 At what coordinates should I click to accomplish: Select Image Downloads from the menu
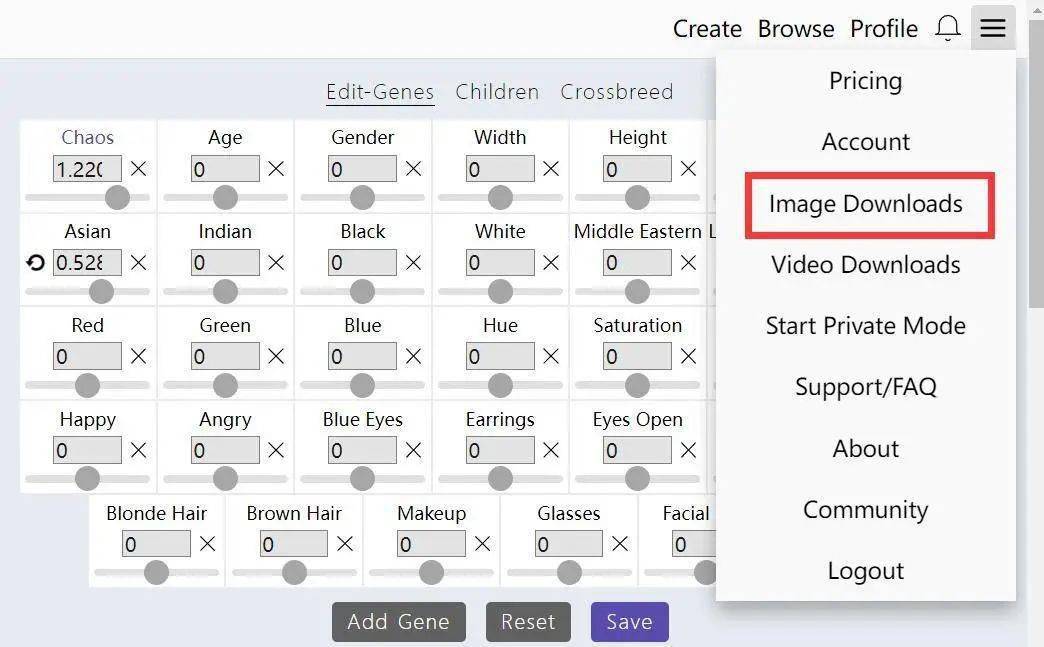(x=865, y=204)
